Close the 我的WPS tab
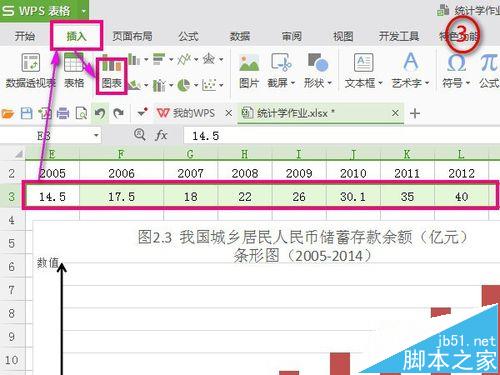The image size is (500, 375). click(x=228, y=113)
